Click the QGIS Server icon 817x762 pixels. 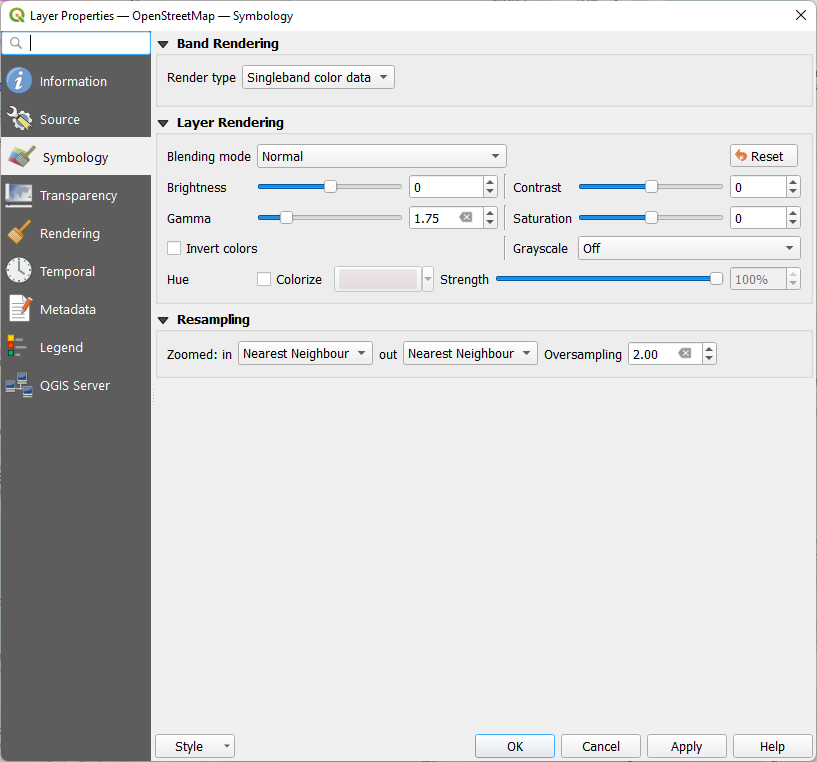click(19, 385)
